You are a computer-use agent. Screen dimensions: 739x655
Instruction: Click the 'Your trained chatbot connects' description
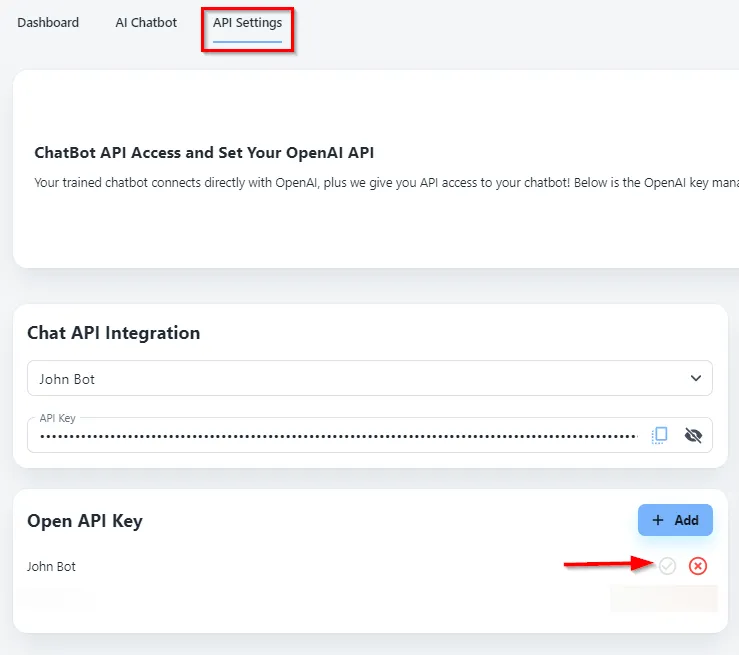(x=386, y=183)
